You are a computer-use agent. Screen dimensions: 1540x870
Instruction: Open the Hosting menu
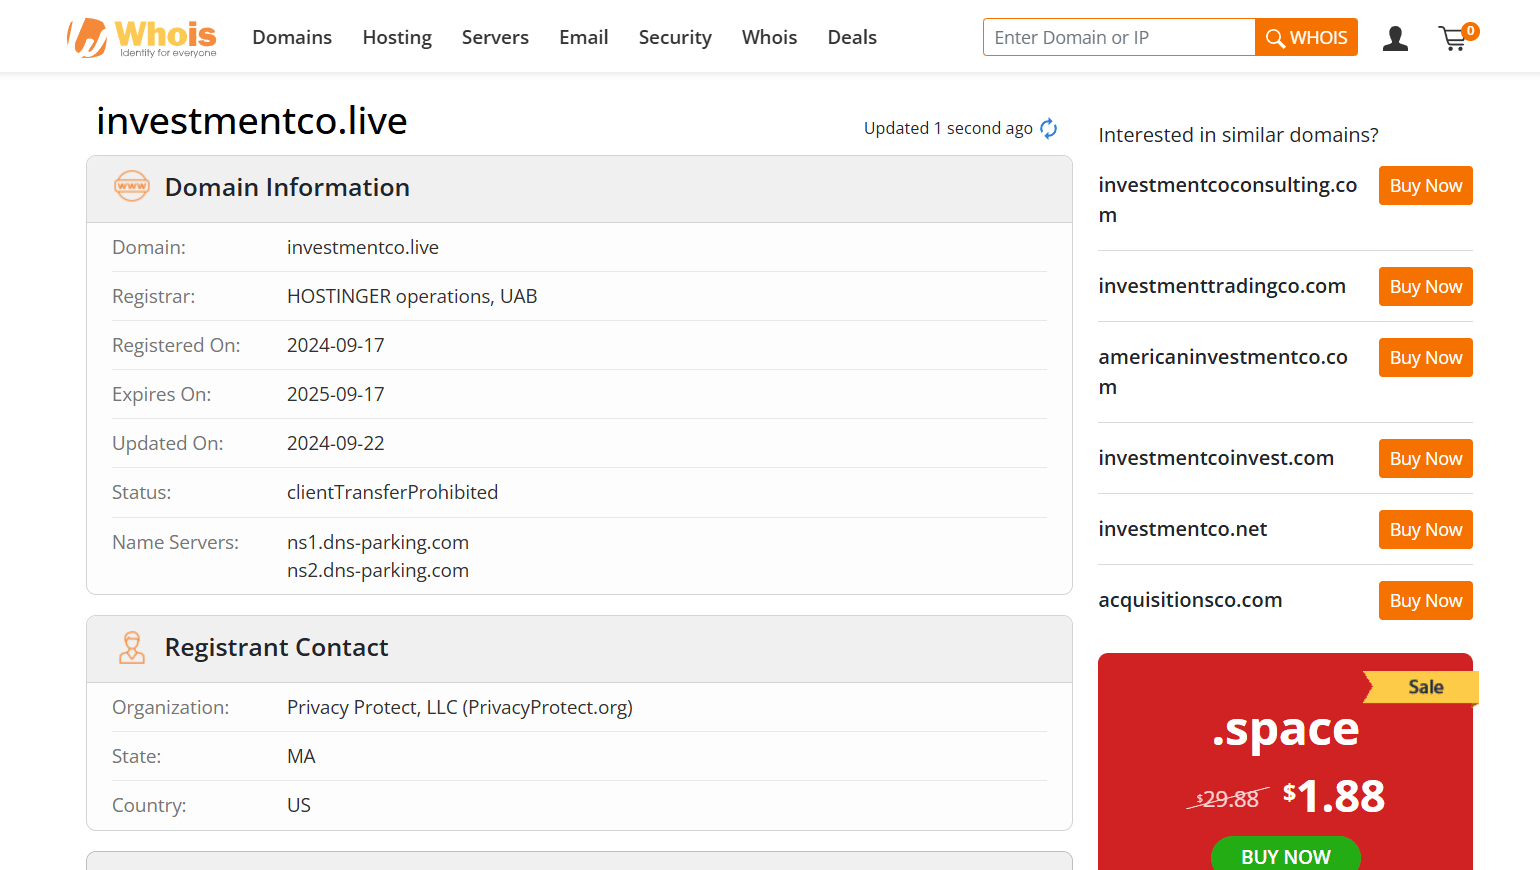point(397,37)
